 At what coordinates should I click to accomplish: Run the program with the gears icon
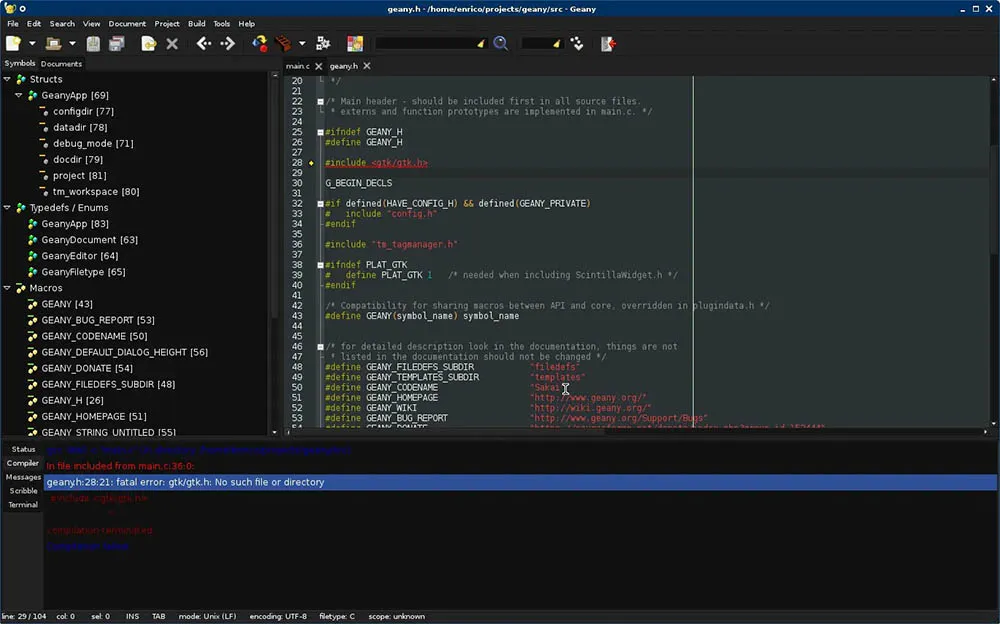[323, 44]
